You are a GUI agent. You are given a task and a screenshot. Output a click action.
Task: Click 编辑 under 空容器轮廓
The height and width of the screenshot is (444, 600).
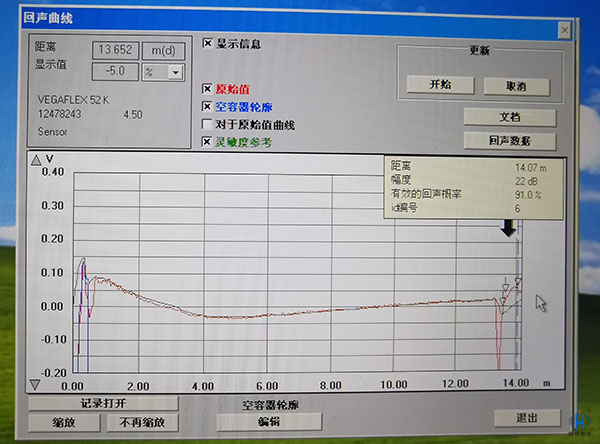pyautogui.click(x=269, y=422)
